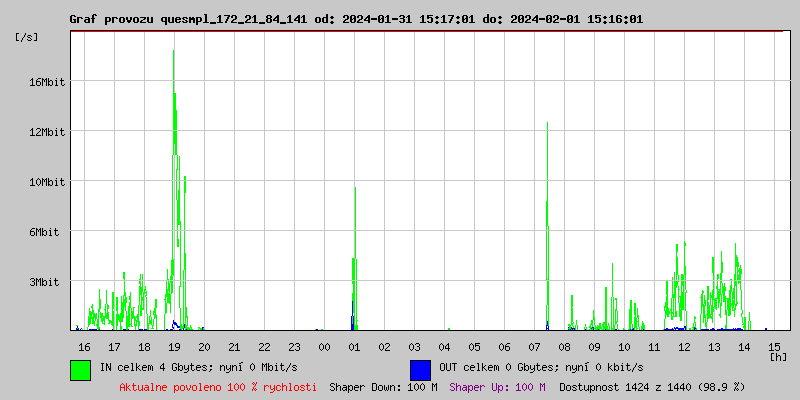The image size is (800, 400).
Task: Click the red 'Aktualne povoleno 100 % rychlosti' text
Action: point(218,386)
